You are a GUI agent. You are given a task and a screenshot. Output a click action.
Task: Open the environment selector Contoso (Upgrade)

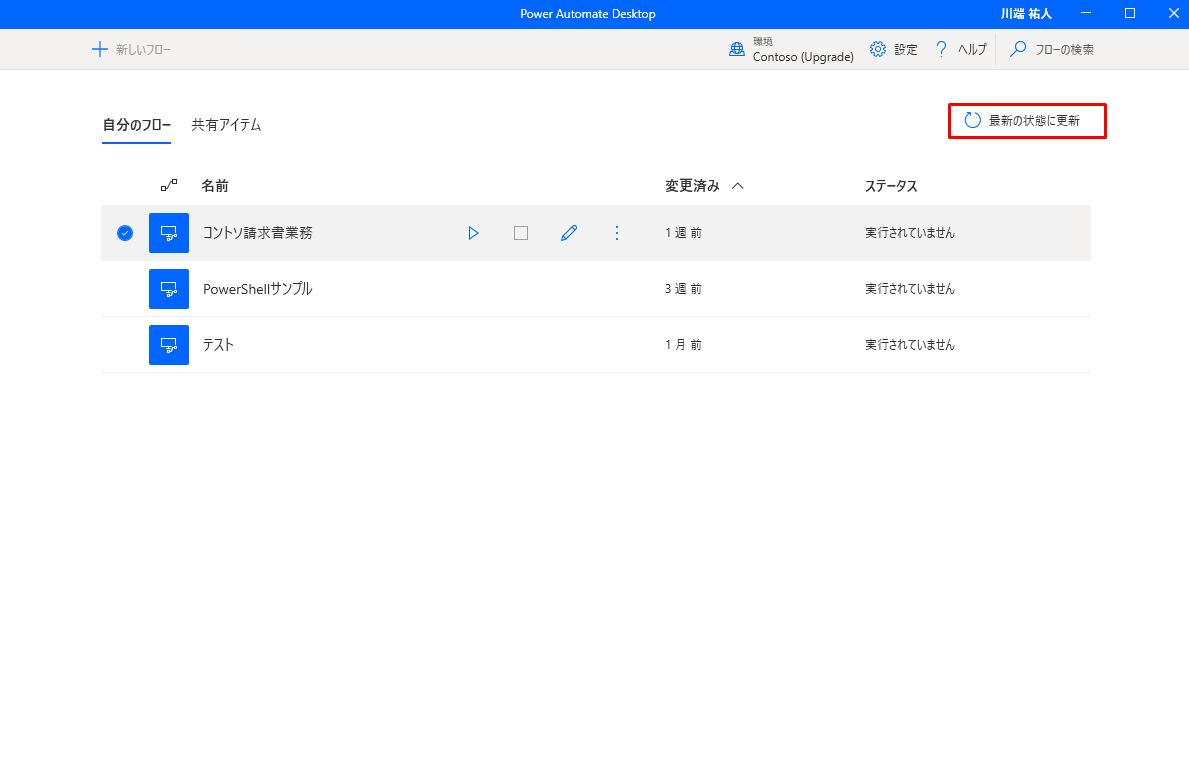click(x=791, y=49)
